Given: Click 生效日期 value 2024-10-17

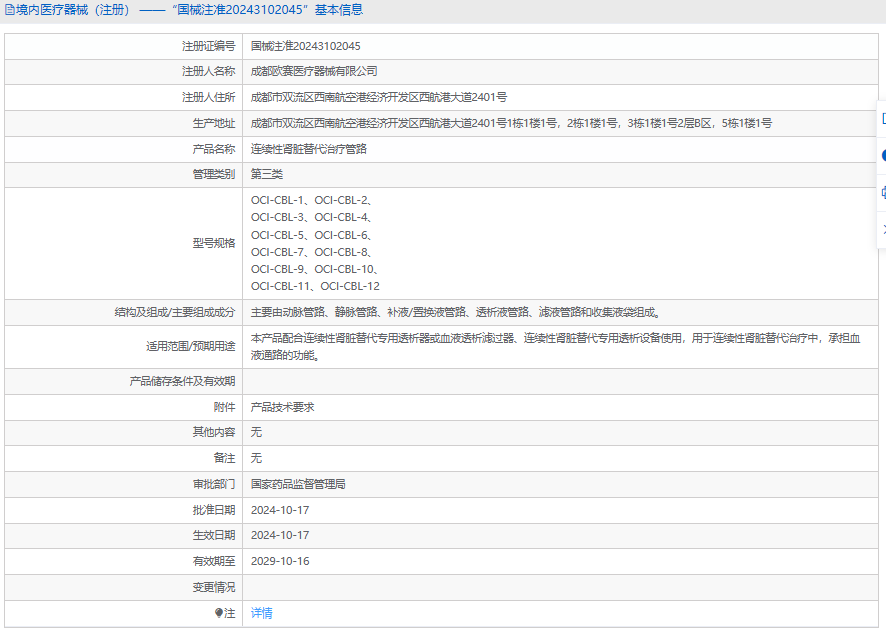Looking at the screenshot, I should (x=280, y=535).
